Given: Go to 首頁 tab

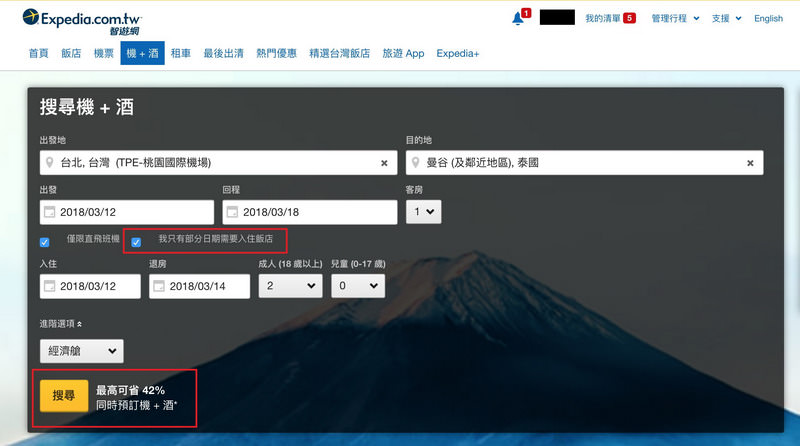Looking at the screenshot, I should click(x=38, y=53).
